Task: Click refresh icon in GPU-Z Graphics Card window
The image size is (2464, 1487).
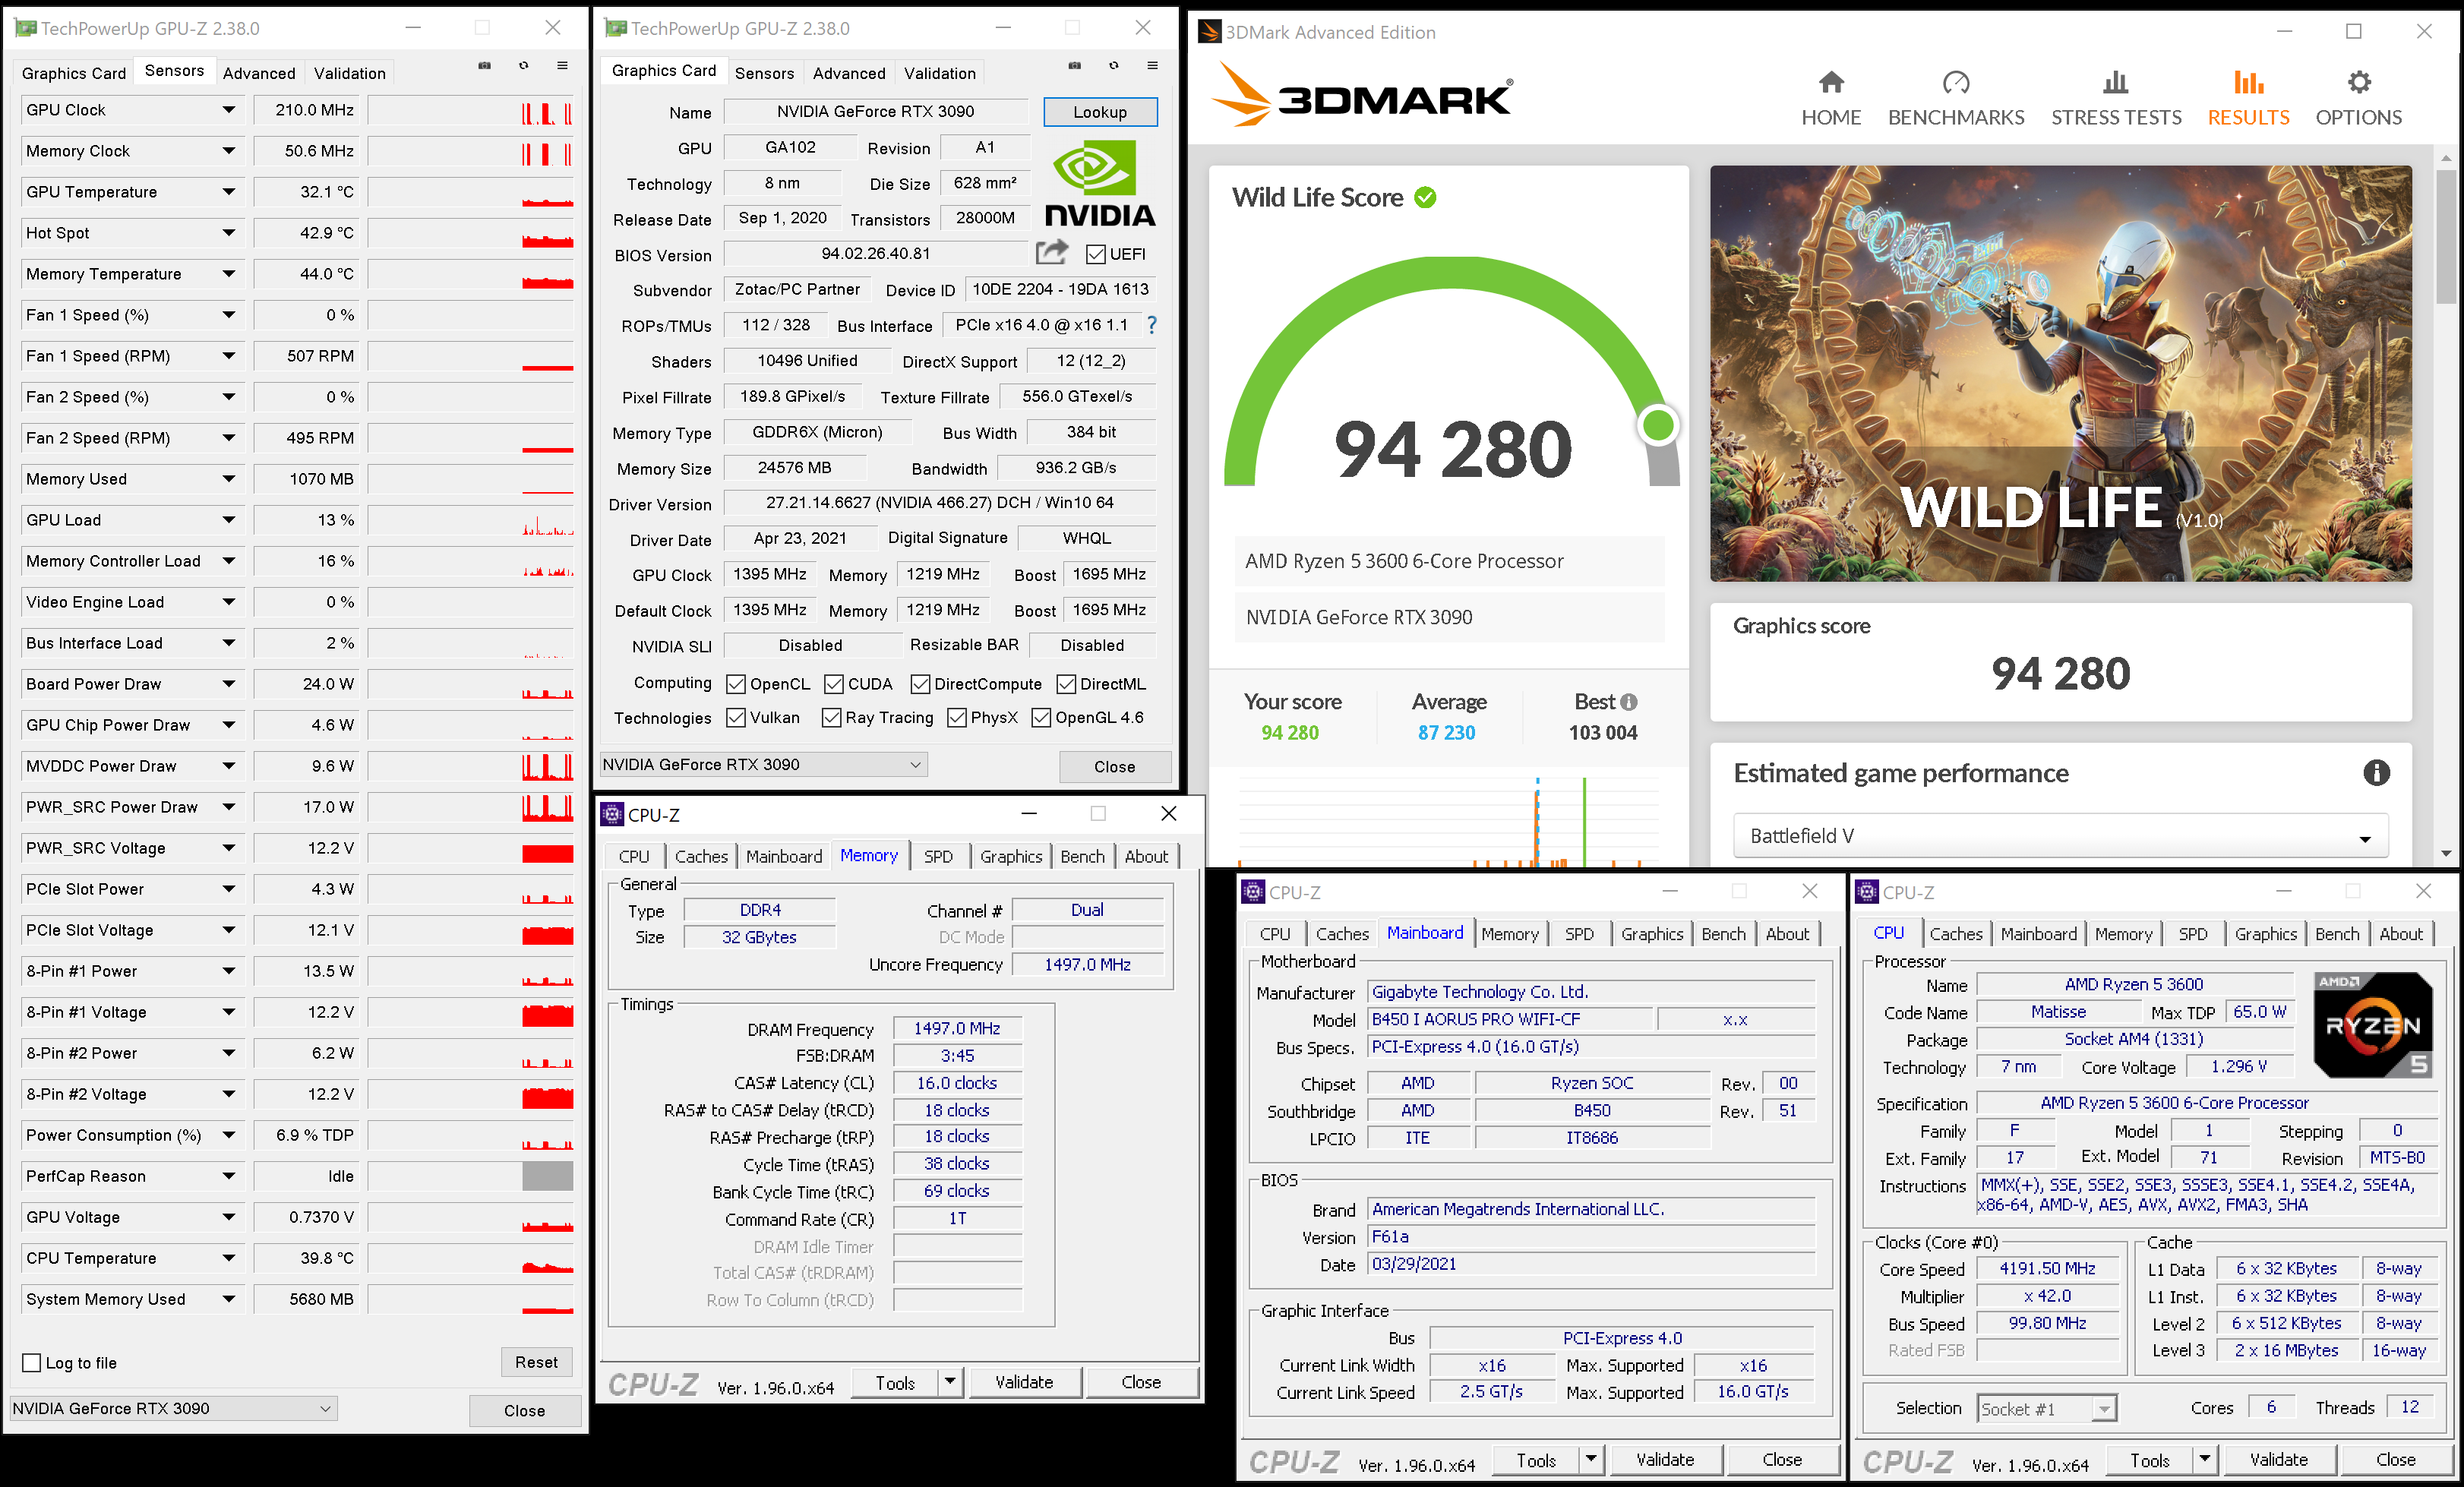Action: [1113, 66]
